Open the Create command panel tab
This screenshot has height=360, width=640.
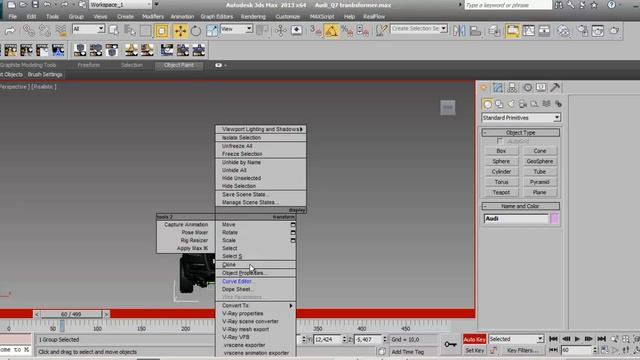pos(484,87)
